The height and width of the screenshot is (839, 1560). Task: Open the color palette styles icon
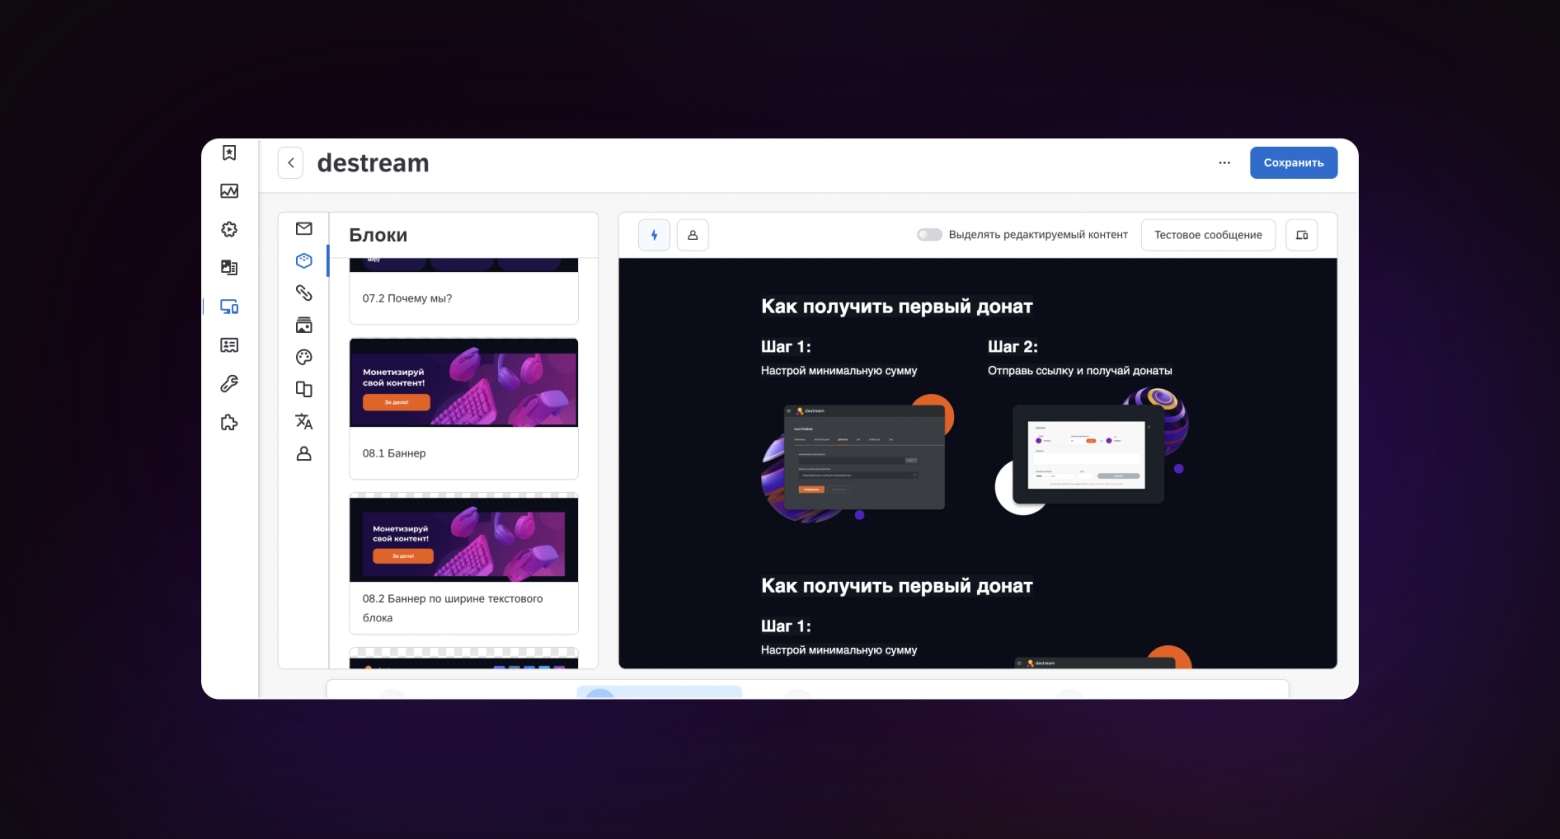pyautogui.click(x=304, y=357)
